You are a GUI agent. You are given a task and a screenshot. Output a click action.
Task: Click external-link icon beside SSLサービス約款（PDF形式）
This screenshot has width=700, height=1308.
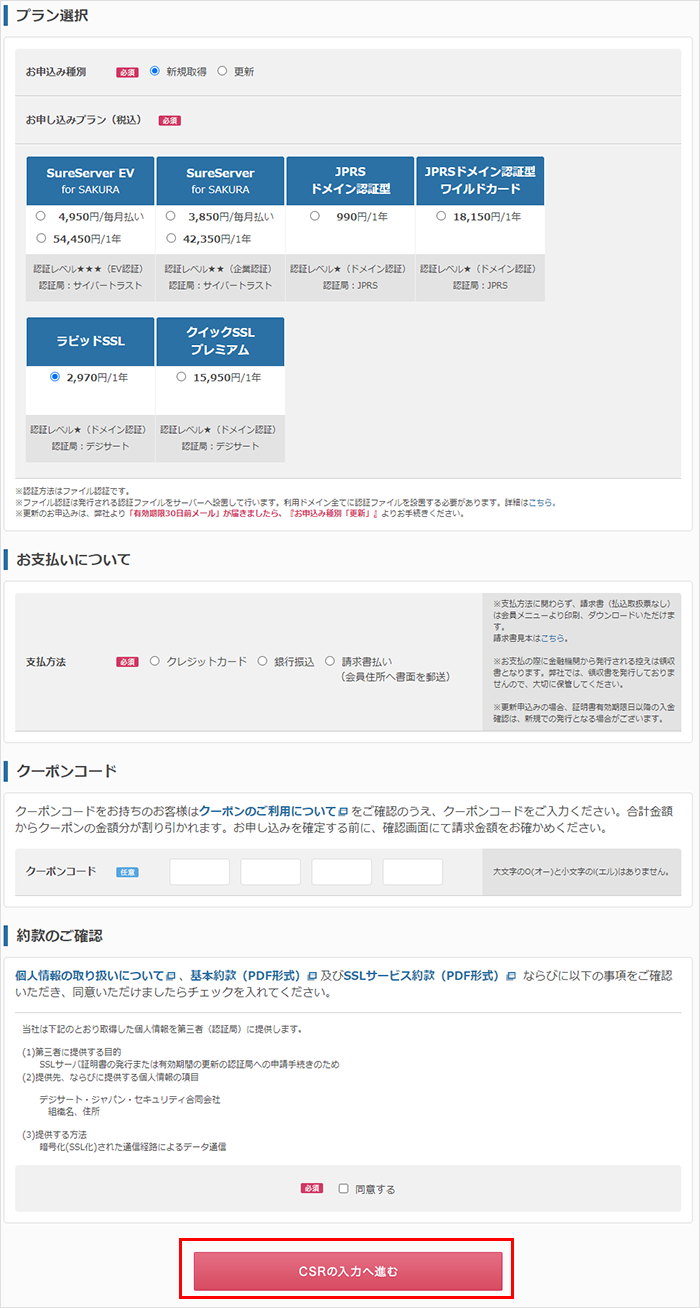point(511,976)
